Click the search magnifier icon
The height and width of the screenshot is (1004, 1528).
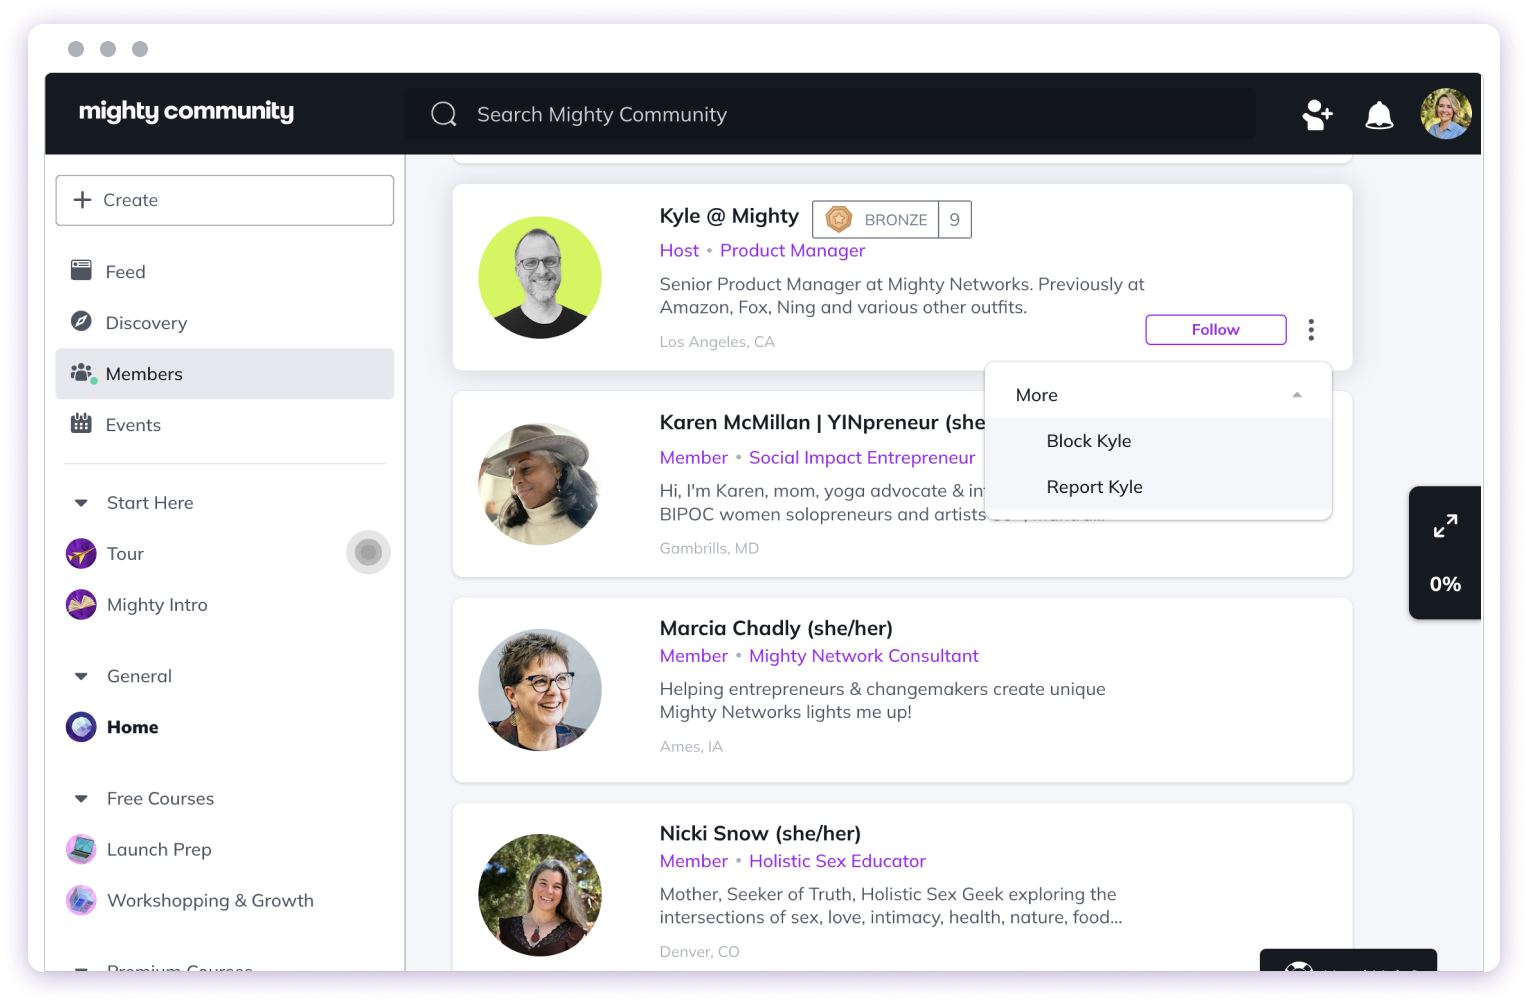tap(444, 114)
